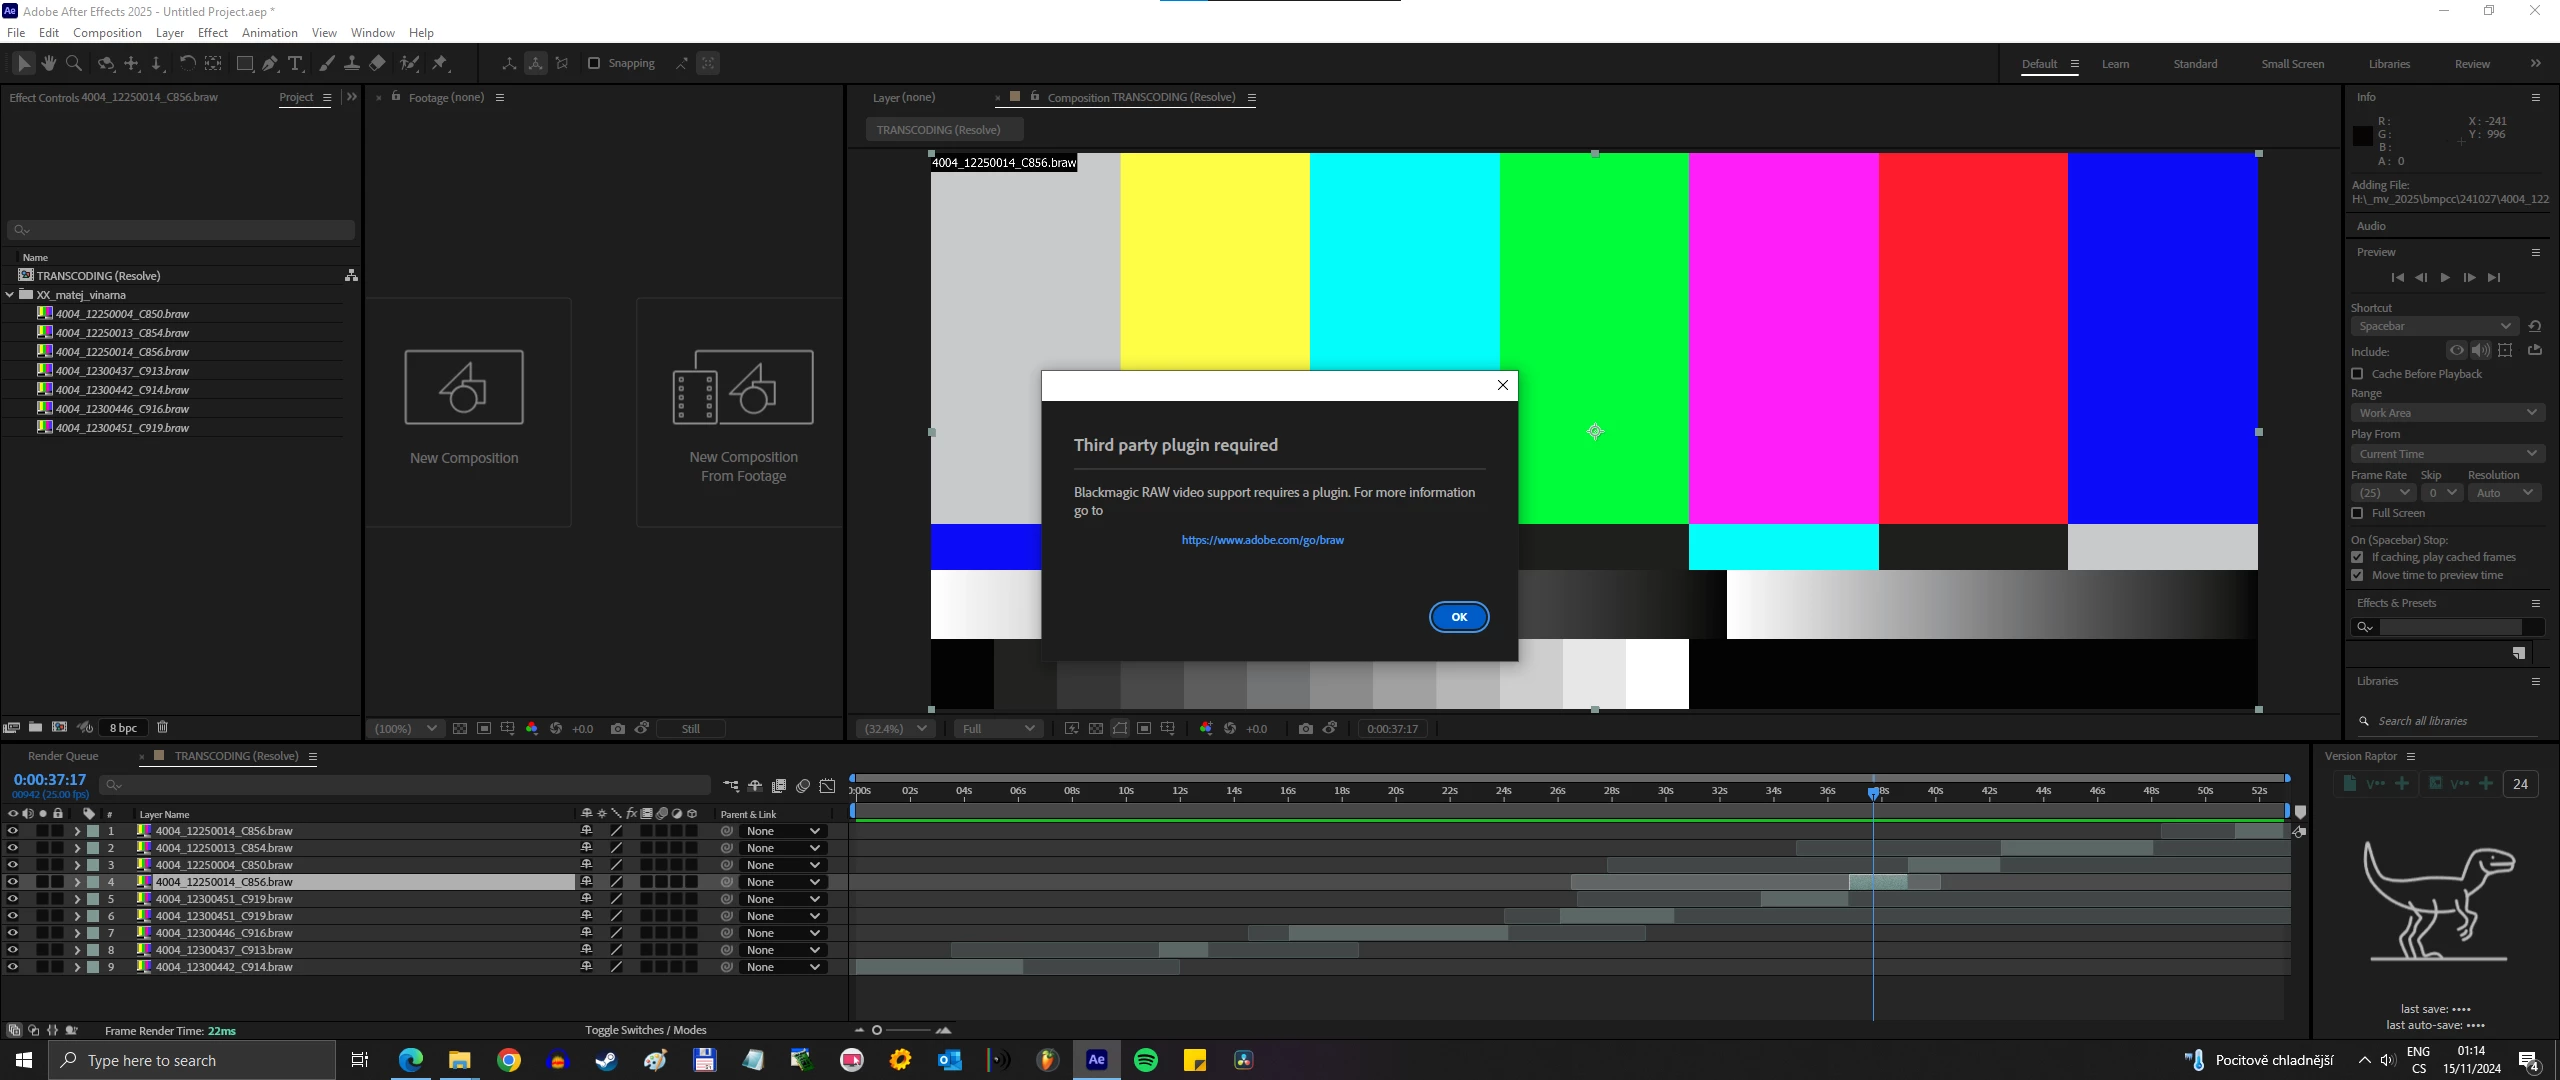Viewport: 2560px width, 1080px height.
Task: Adjust the timeline zoom slider
Action: click(877, 1030)
